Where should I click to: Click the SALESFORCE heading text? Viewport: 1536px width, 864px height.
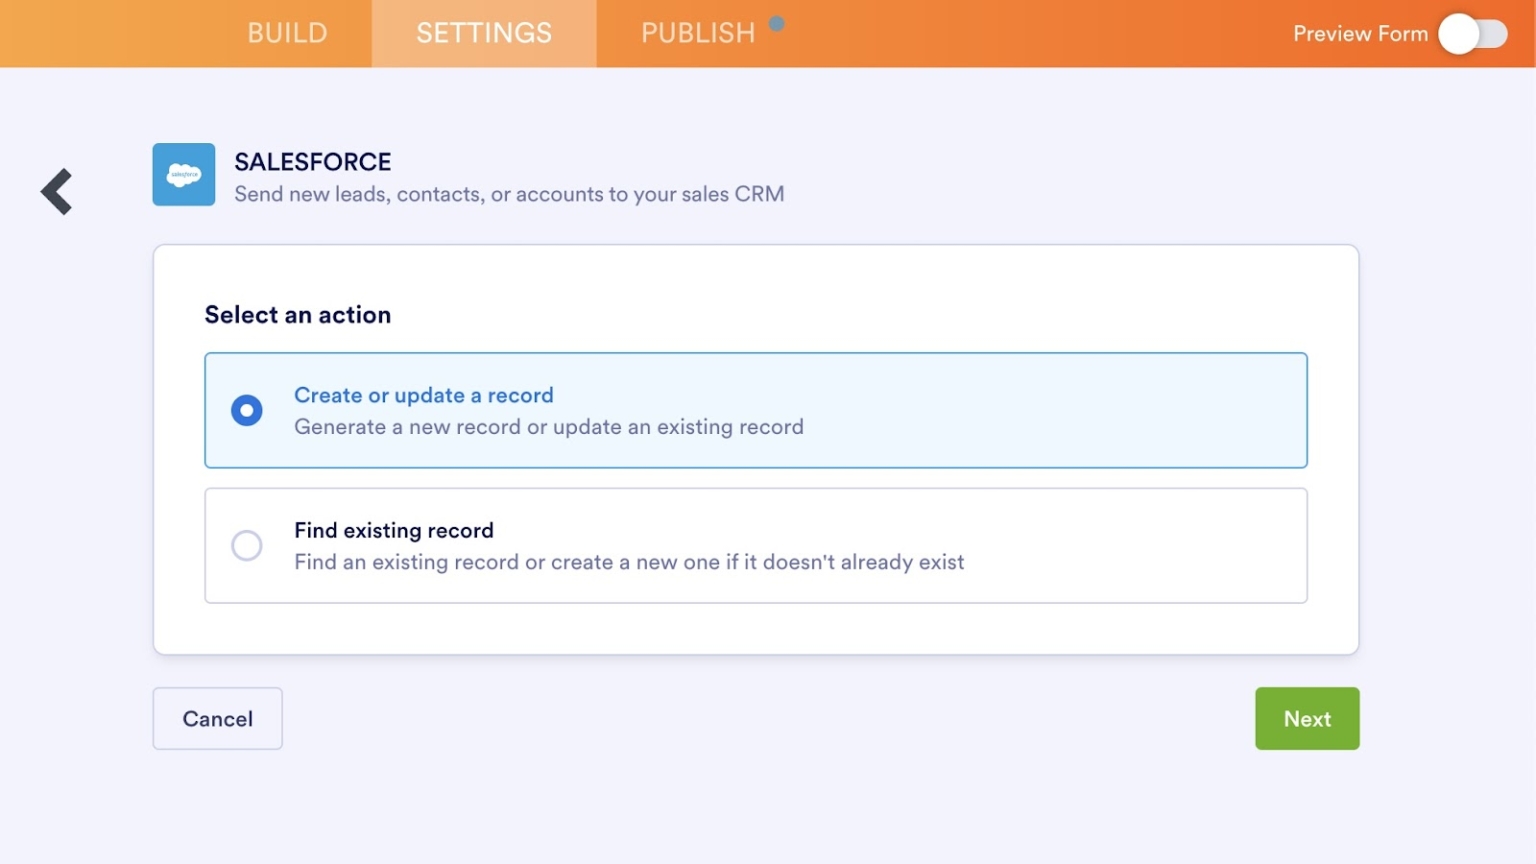tap(313, 161)
